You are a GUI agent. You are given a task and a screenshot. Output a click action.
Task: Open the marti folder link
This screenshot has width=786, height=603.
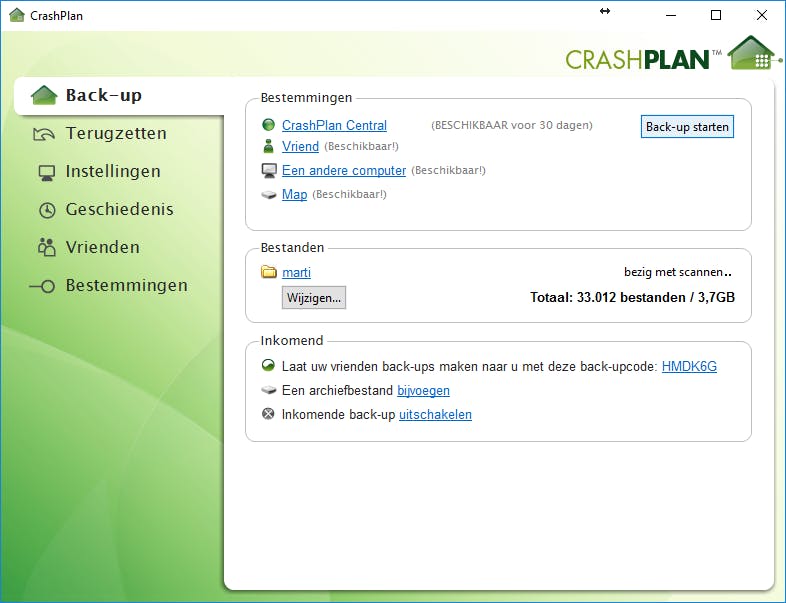point(296,272)
